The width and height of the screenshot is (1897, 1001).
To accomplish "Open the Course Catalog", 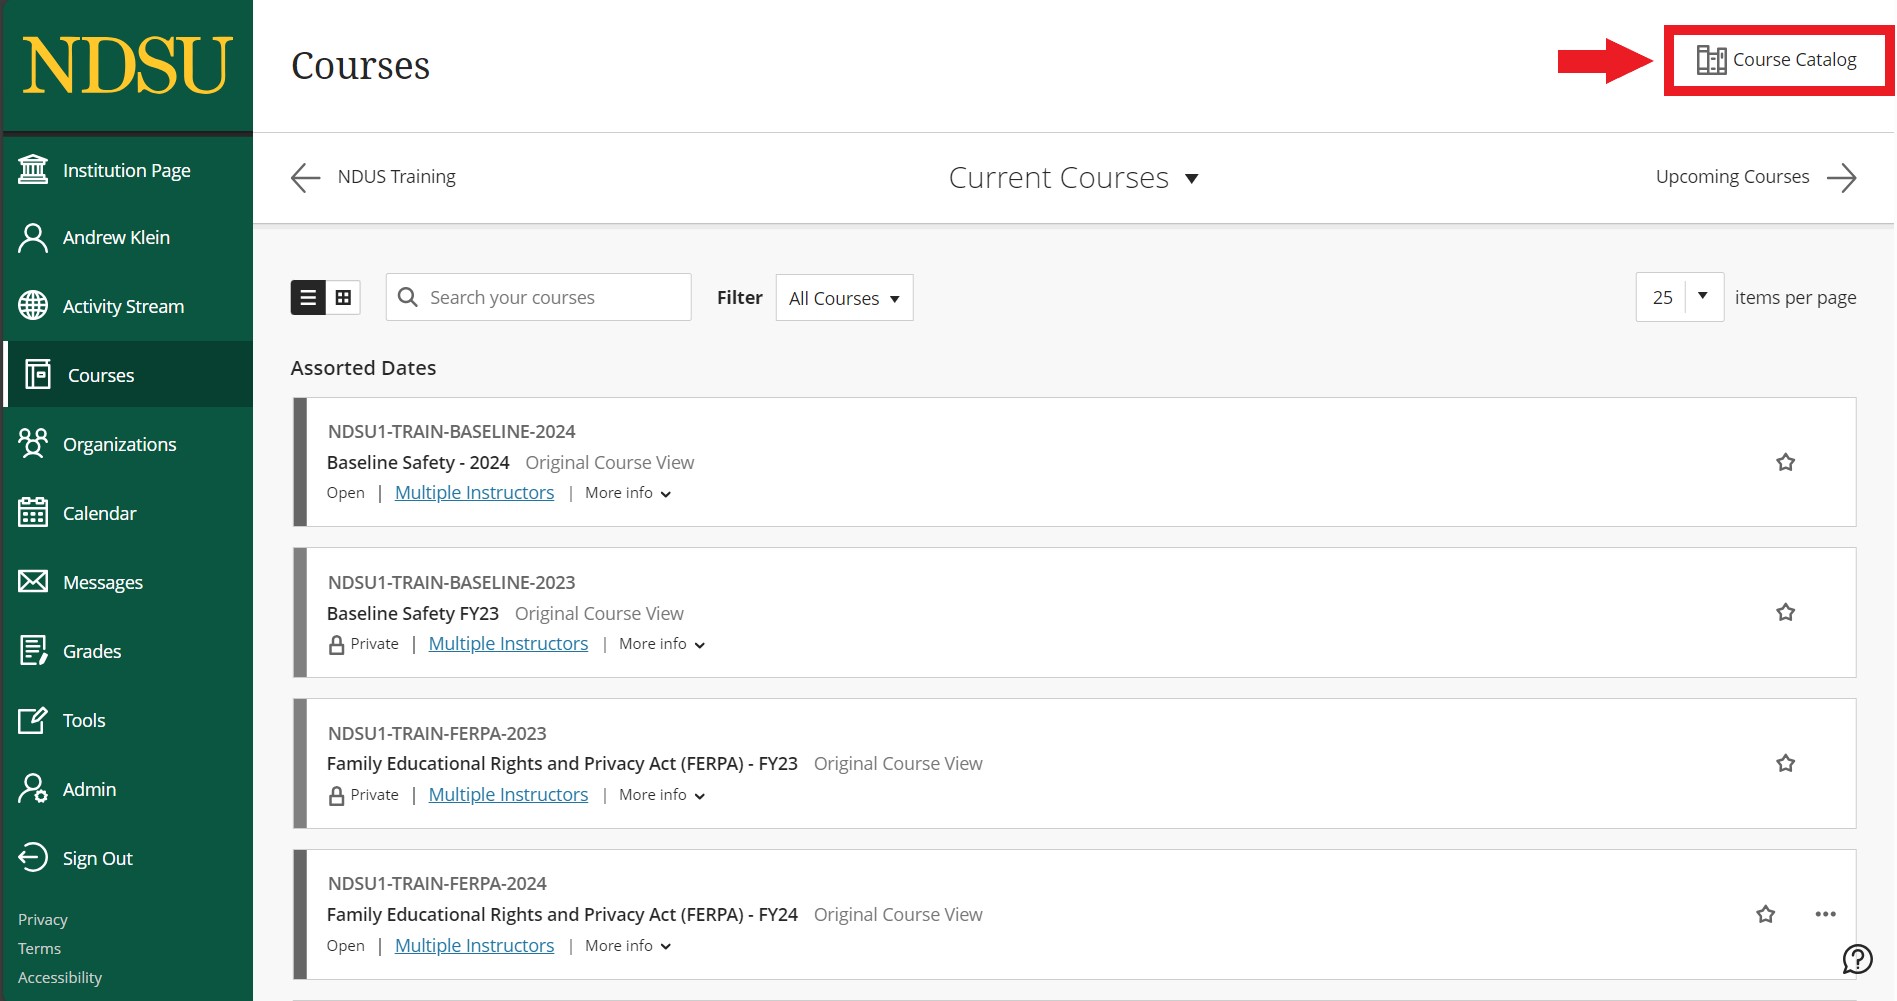I will pyautogui.click(x=1777, y=60).
